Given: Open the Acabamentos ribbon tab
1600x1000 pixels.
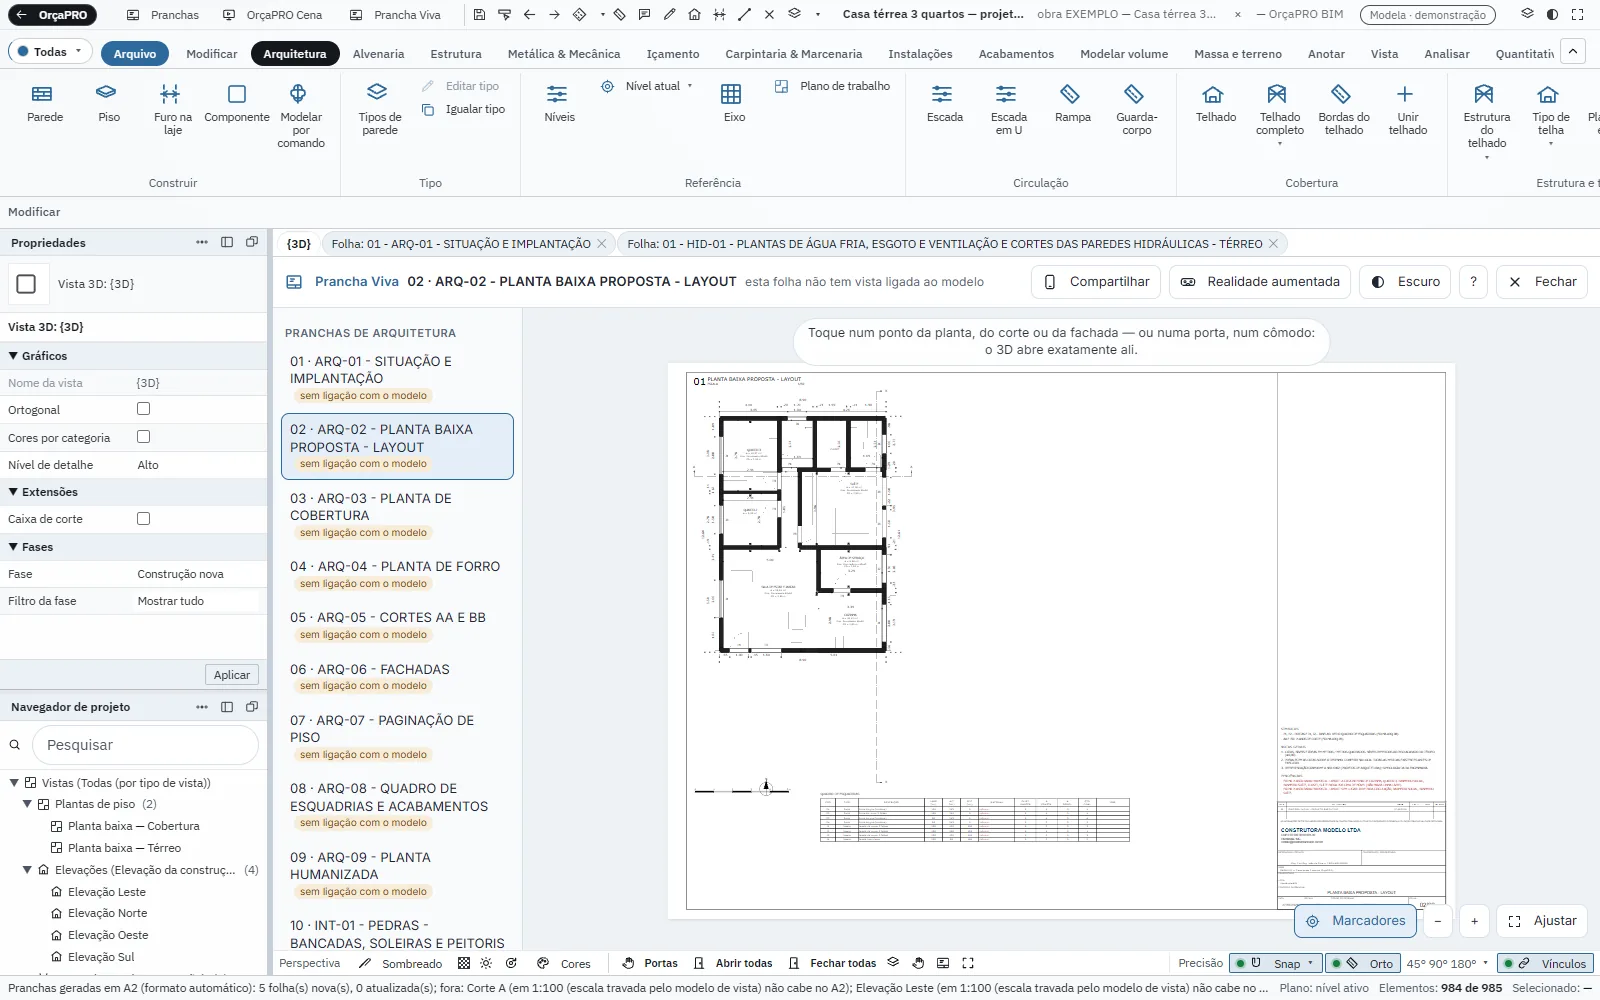Looking at the screenshot, I should tap(1016, 54).
